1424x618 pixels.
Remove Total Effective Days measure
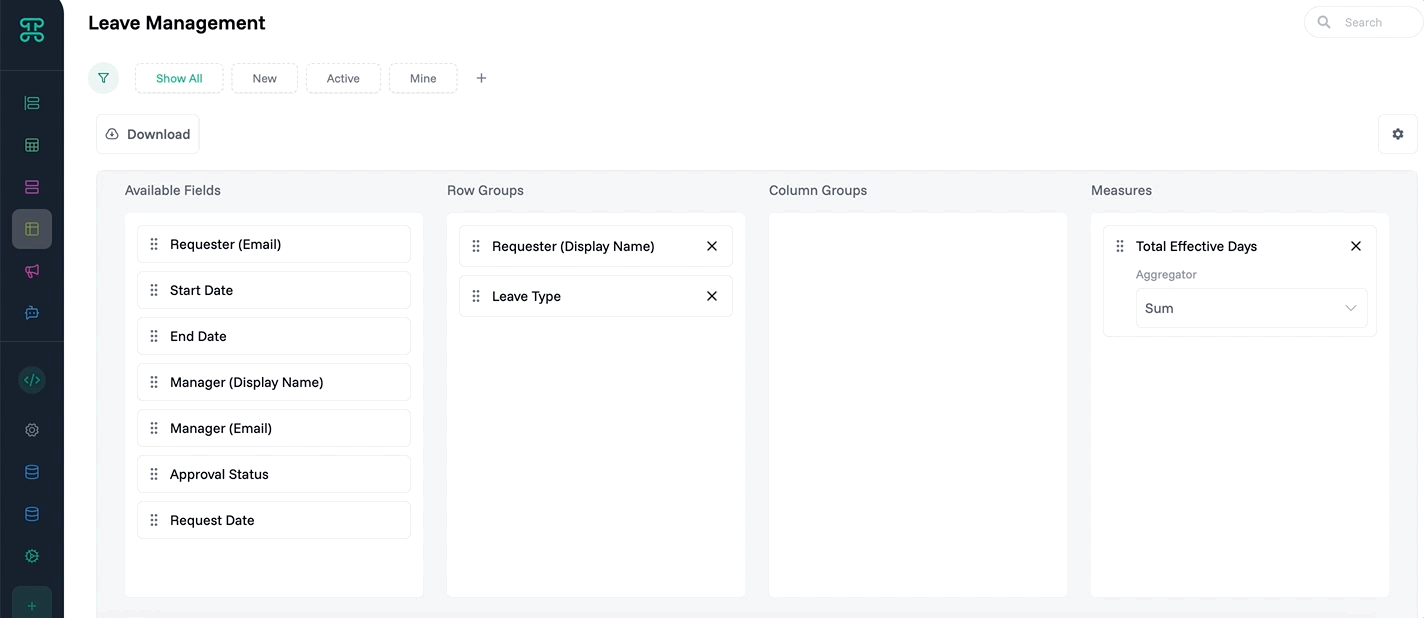pyautogui.click(x=1356, y=246)
